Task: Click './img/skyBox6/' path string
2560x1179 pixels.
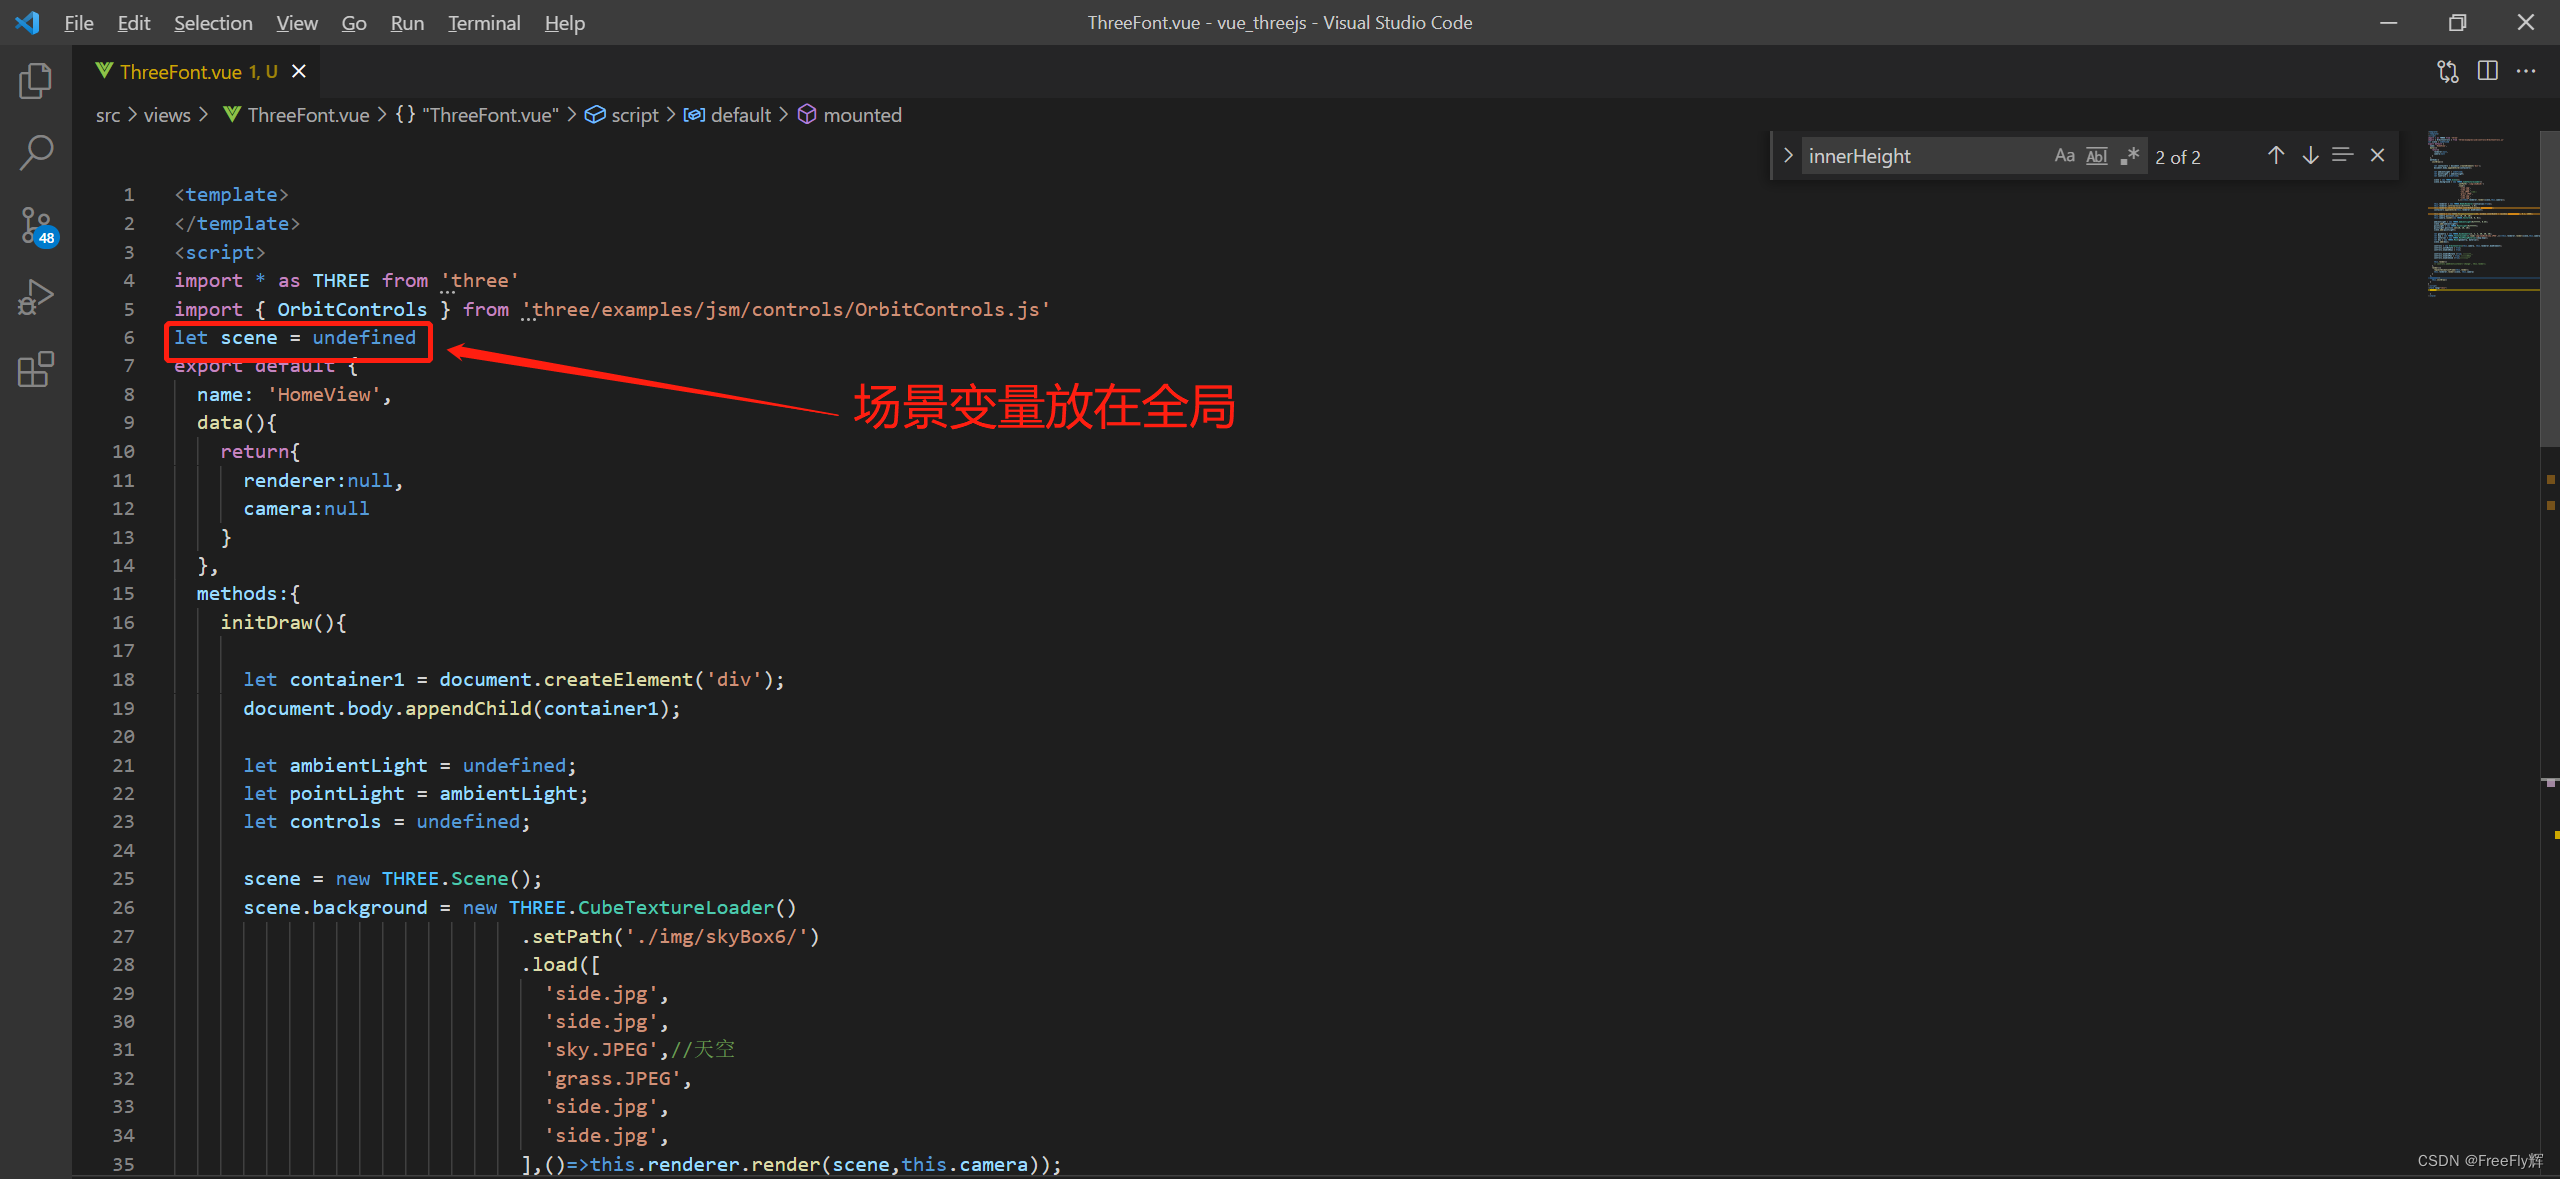Action: pyautogui.click(x=716, y=936)
